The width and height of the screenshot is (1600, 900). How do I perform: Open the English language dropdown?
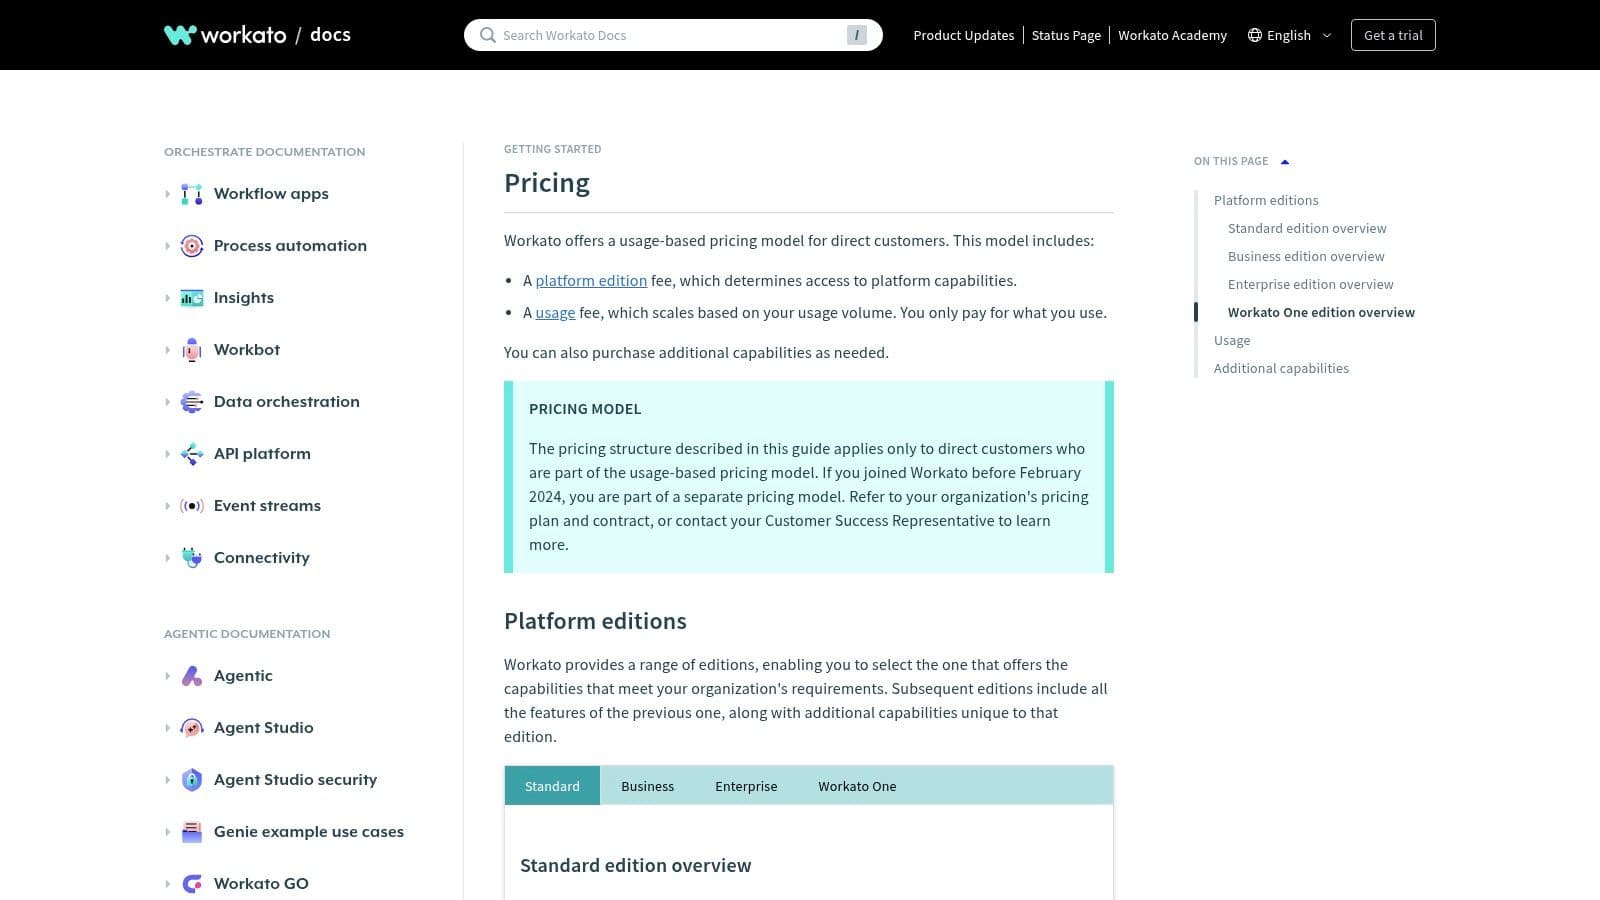[x=1289, y=35]
